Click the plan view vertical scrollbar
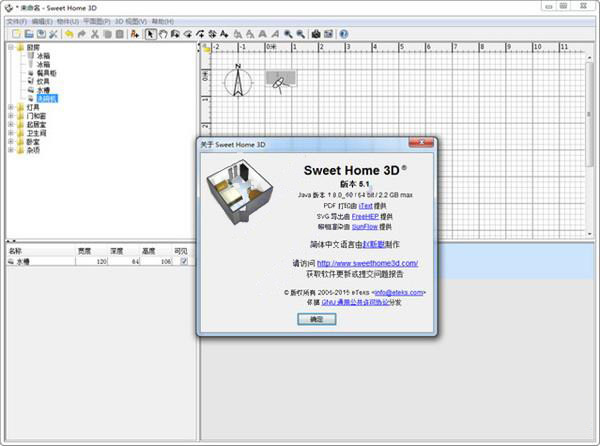 [589, 114]
